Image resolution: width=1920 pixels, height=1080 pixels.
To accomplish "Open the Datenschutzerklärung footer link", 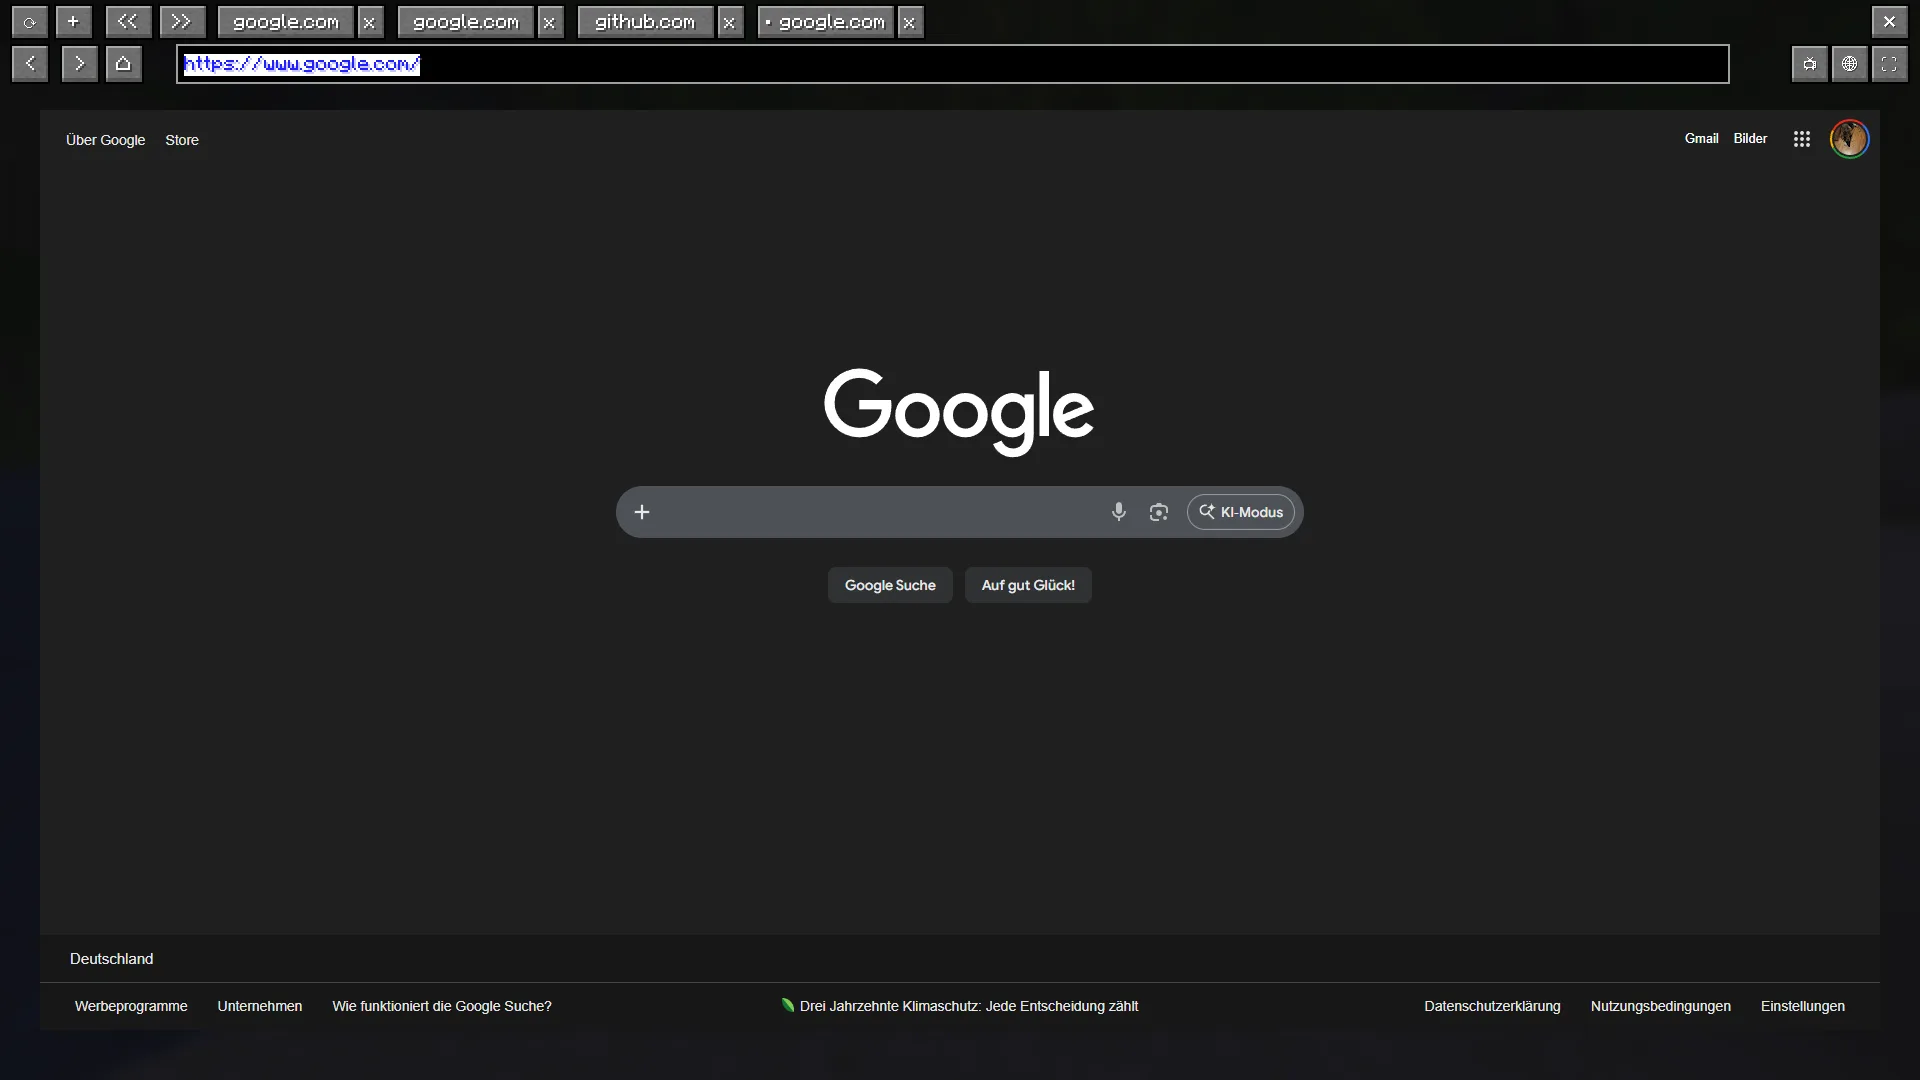I will 1492,1006.
